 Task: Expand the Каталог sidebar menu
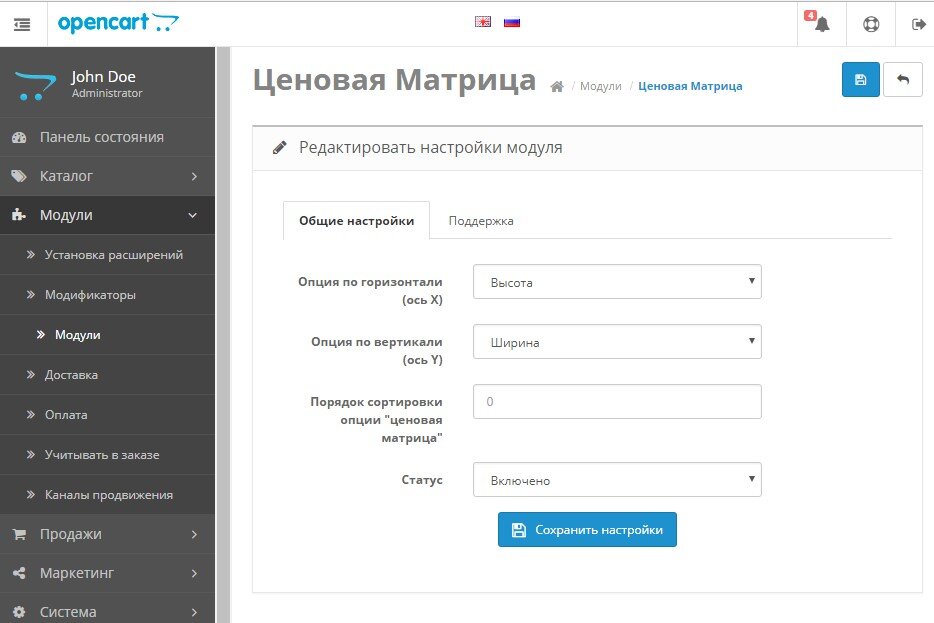(x=107, y=176)
